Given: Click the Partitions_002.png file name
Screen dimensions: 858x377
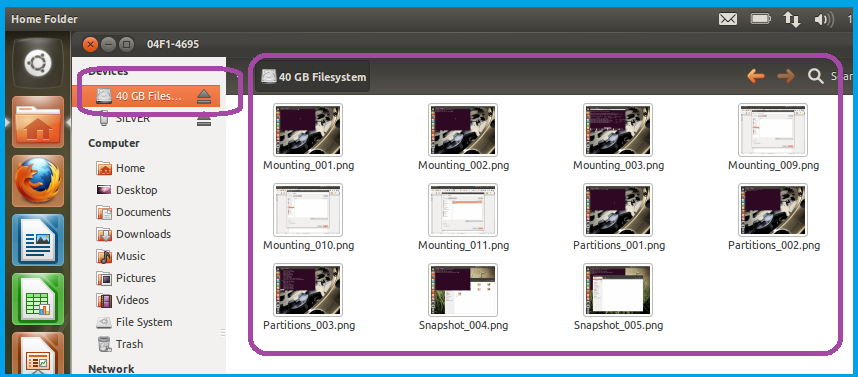Looking at the screenshot, I should (774, 245).
